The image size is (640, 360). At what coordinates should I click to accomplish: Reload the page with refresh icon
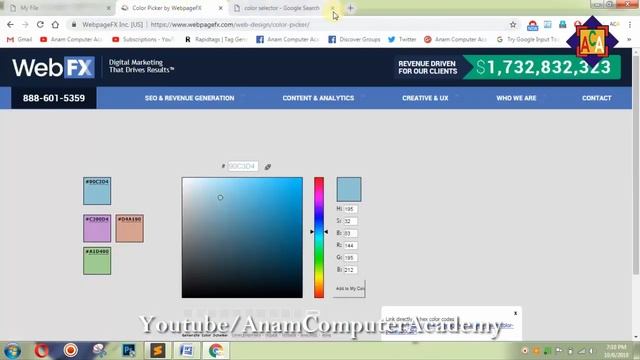40,24
